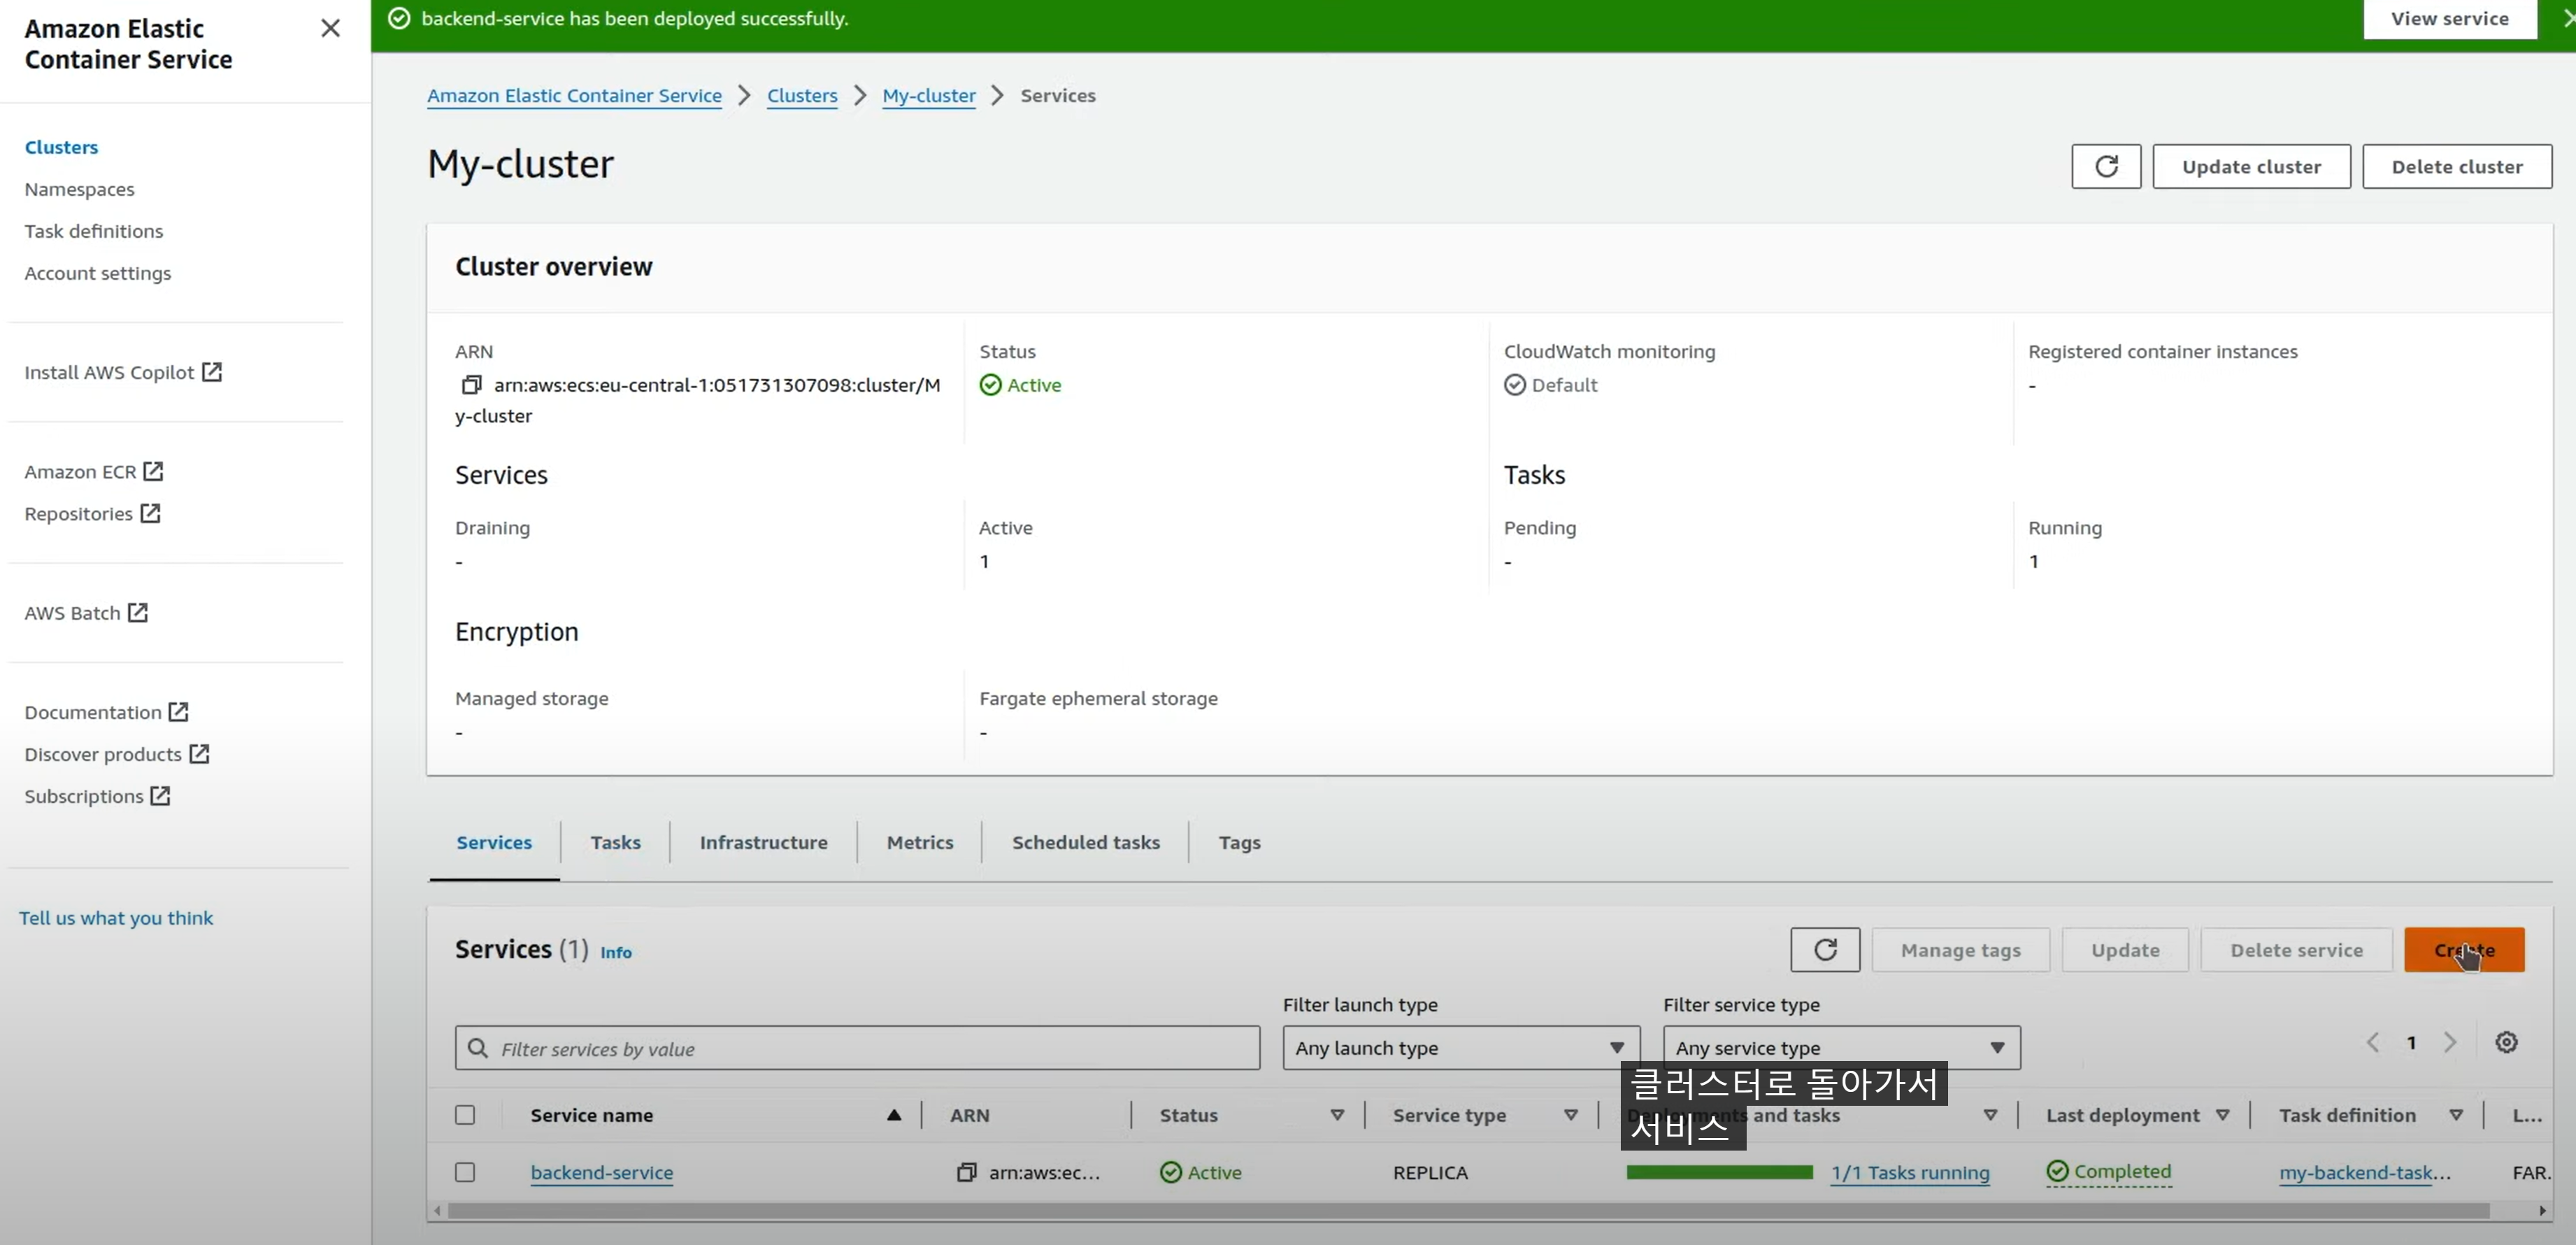Go to next services page arrow
Screen dimensions: 2576x1245
[2449, 1042]
